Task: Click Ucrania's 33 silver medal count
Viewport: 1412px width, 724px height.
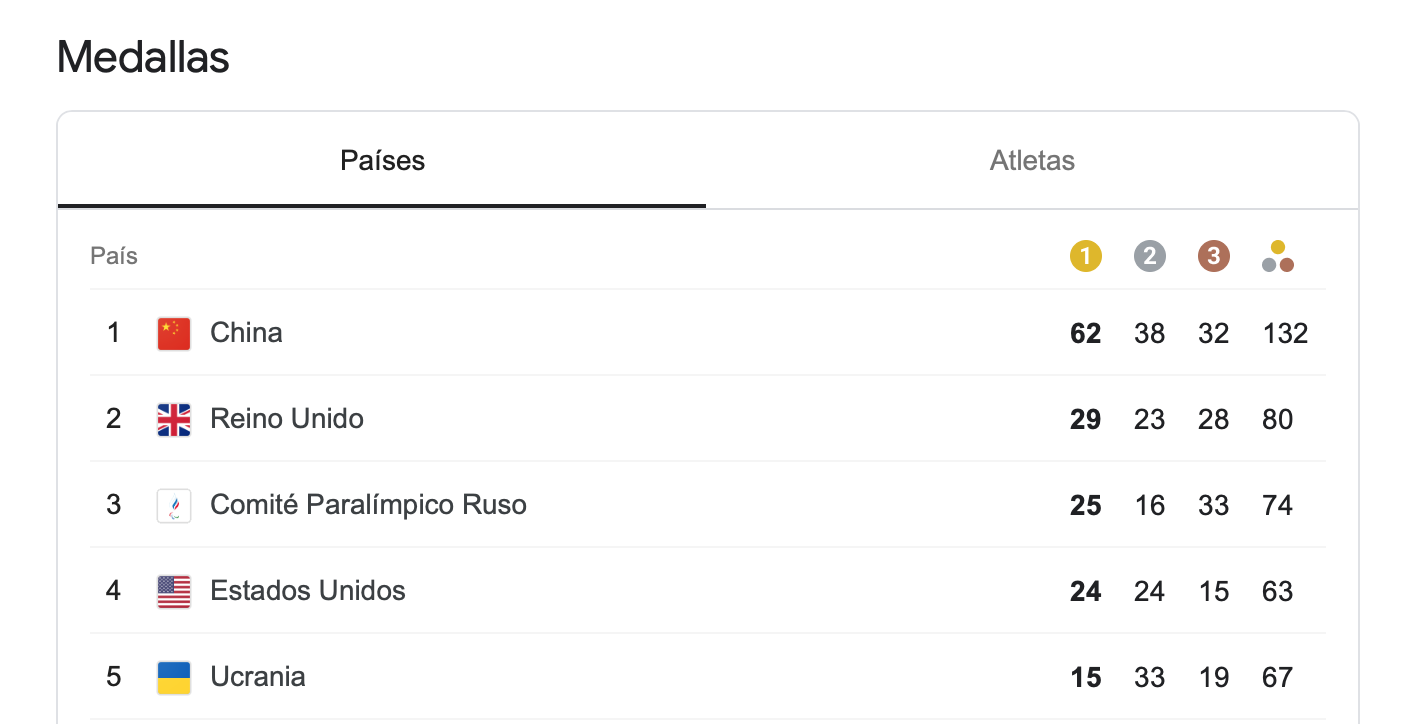Action: coord(1149,677)
